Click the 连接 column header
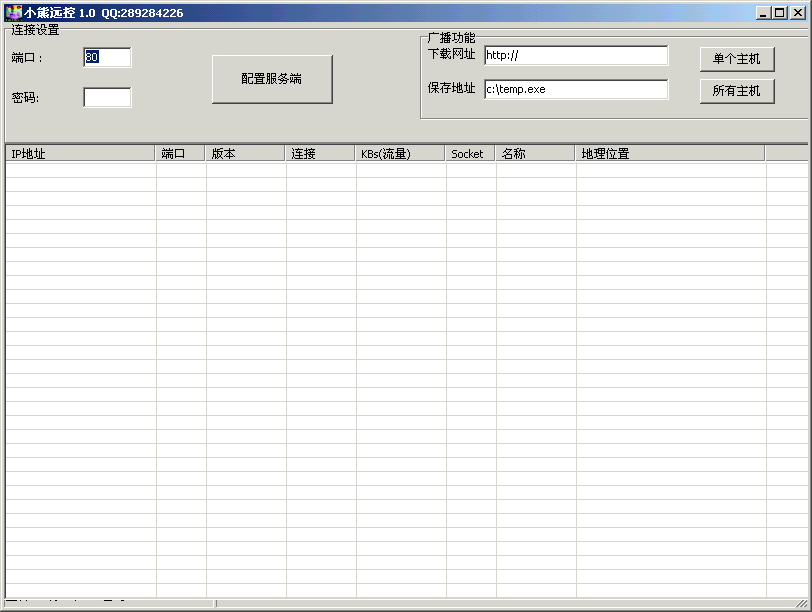This screenshot has width=812, height=612. 320,154
